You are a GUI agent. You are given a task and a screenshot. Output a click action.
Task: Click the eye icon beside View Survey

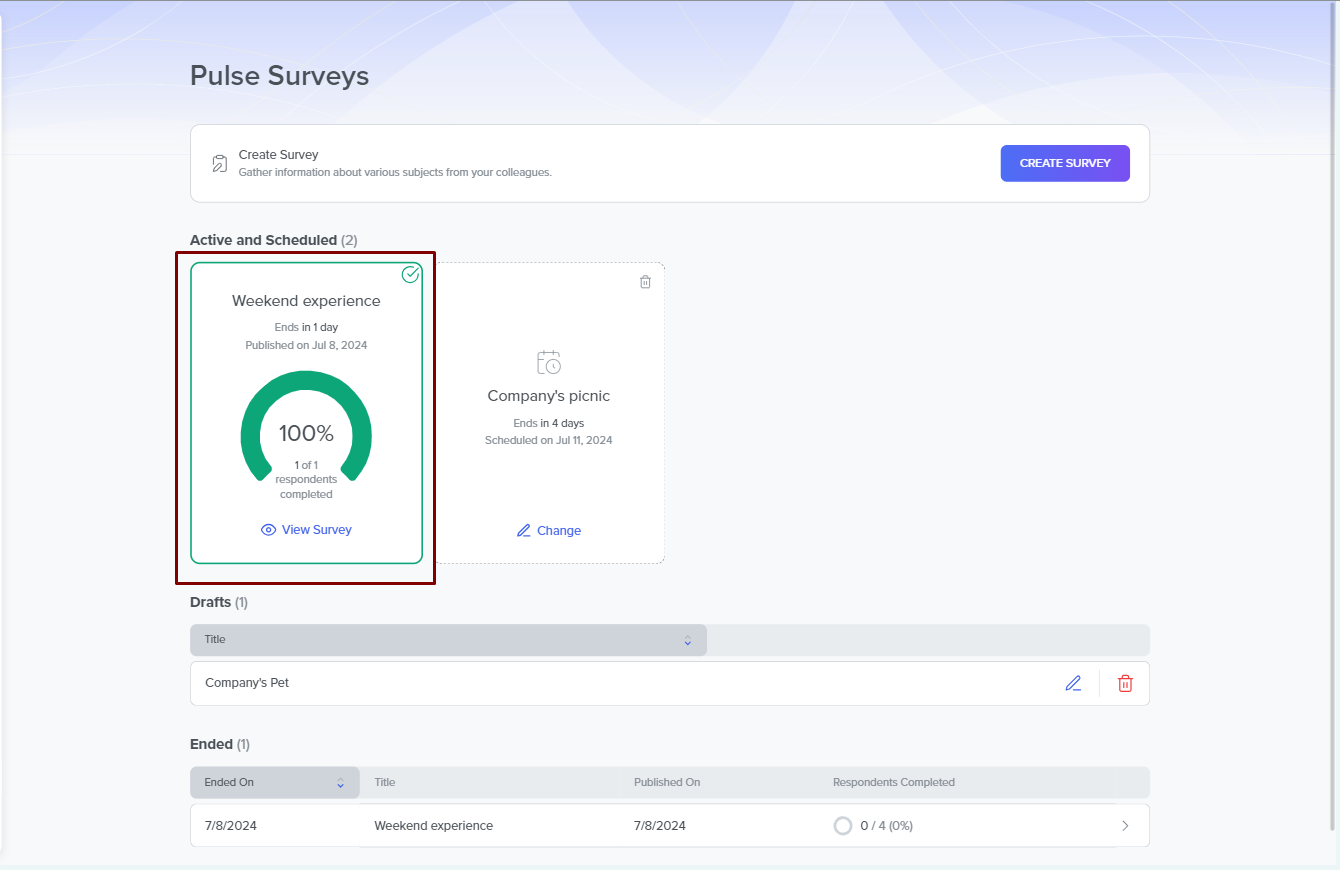(268, 530)
